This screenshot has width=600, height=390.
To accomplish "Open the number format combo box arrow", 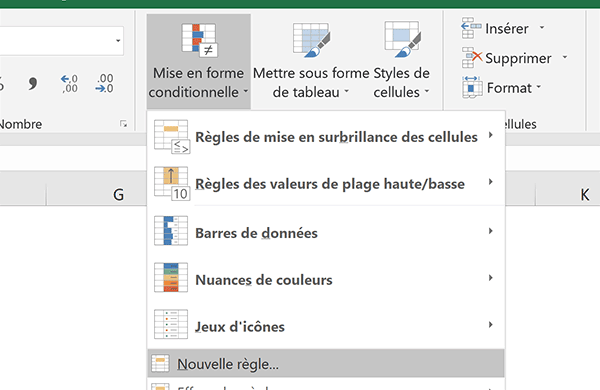I will pyautogui.click(x=118, y=41).
